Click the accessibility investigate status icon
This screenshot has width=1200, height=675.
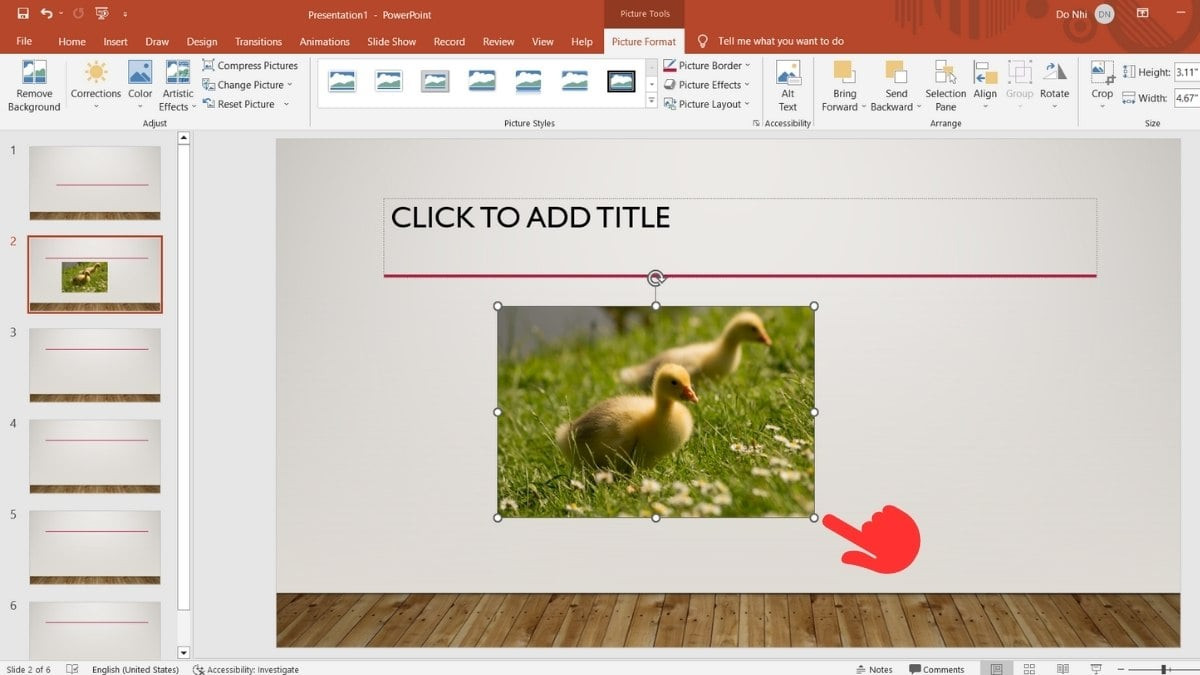tap(199, 669)
